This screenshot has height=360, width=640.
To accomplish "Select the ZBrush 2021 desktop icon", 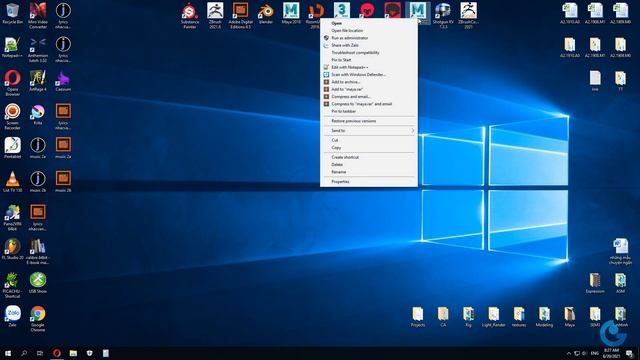I will [215, 16].
